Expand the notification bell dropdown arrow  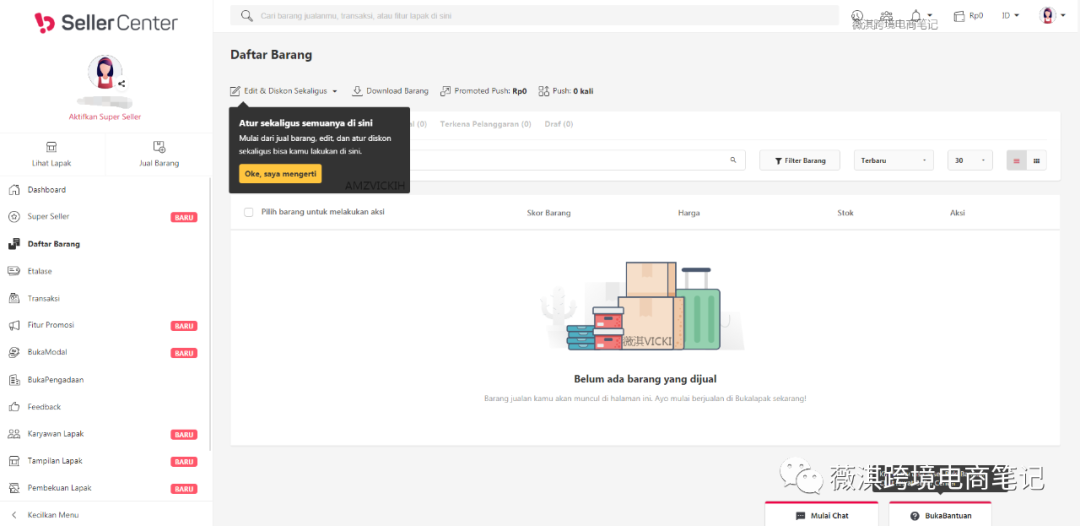click(x=930, y=15)
